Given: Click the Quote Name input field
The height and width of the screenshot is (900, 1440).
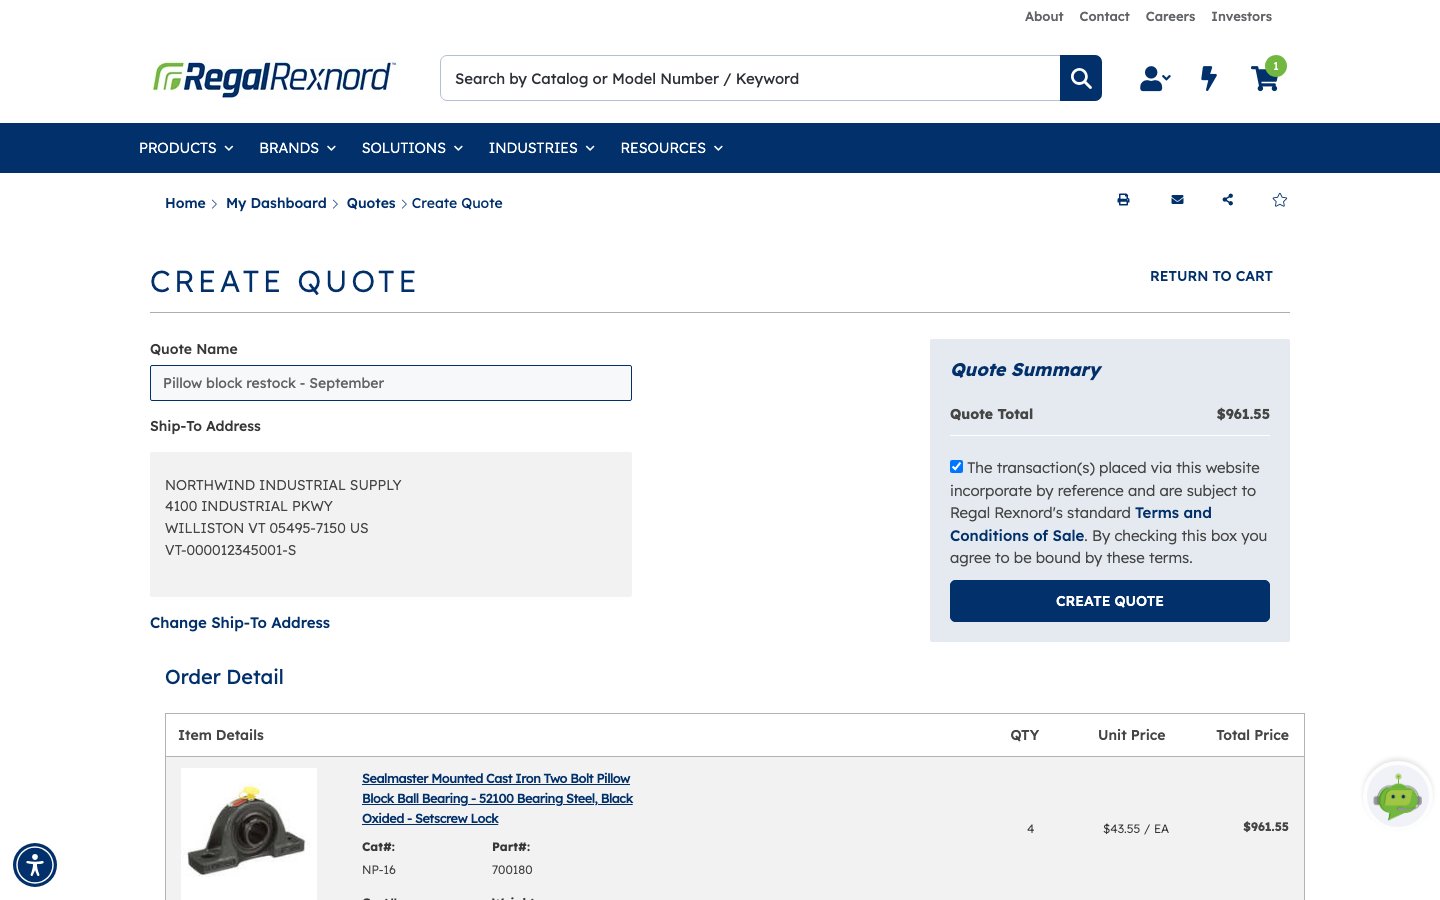Looking at the screenshot, I should point(391,383).
